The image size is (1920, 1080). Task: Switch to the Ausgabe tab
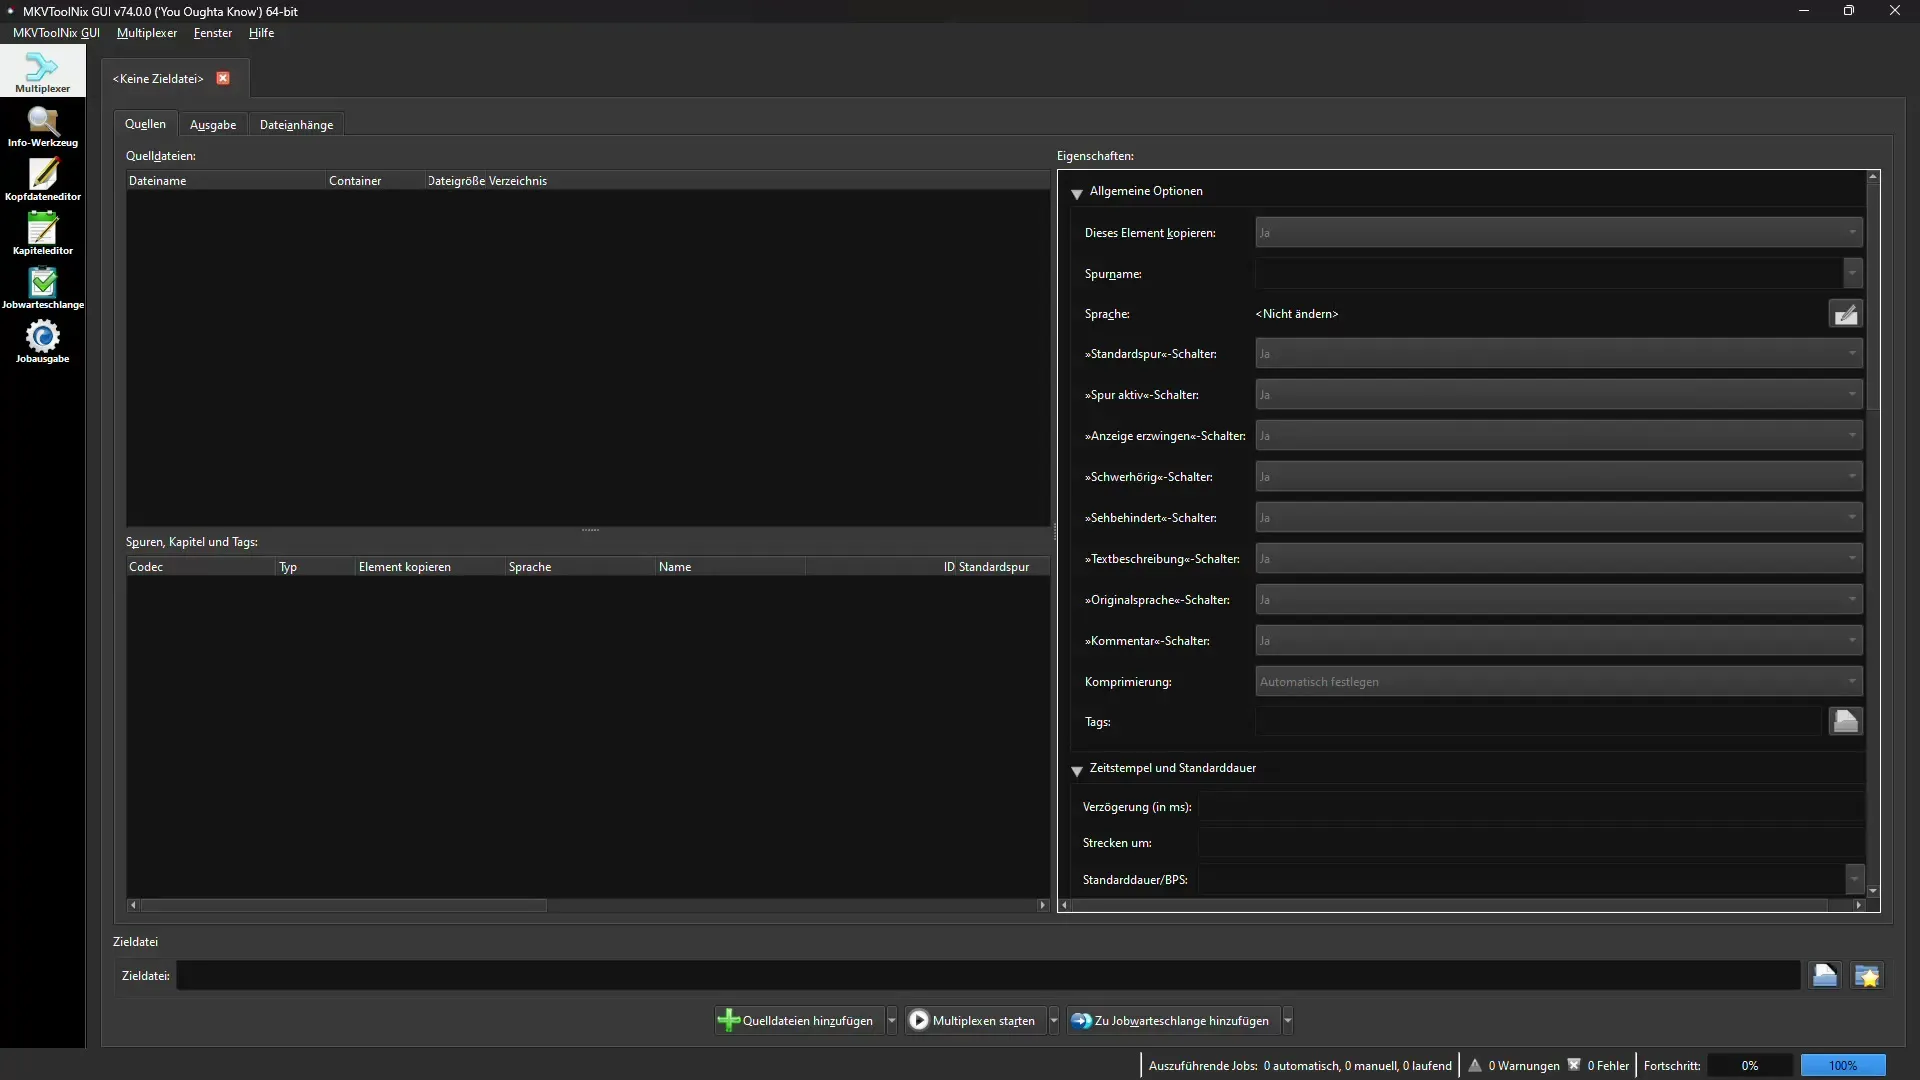213,125
